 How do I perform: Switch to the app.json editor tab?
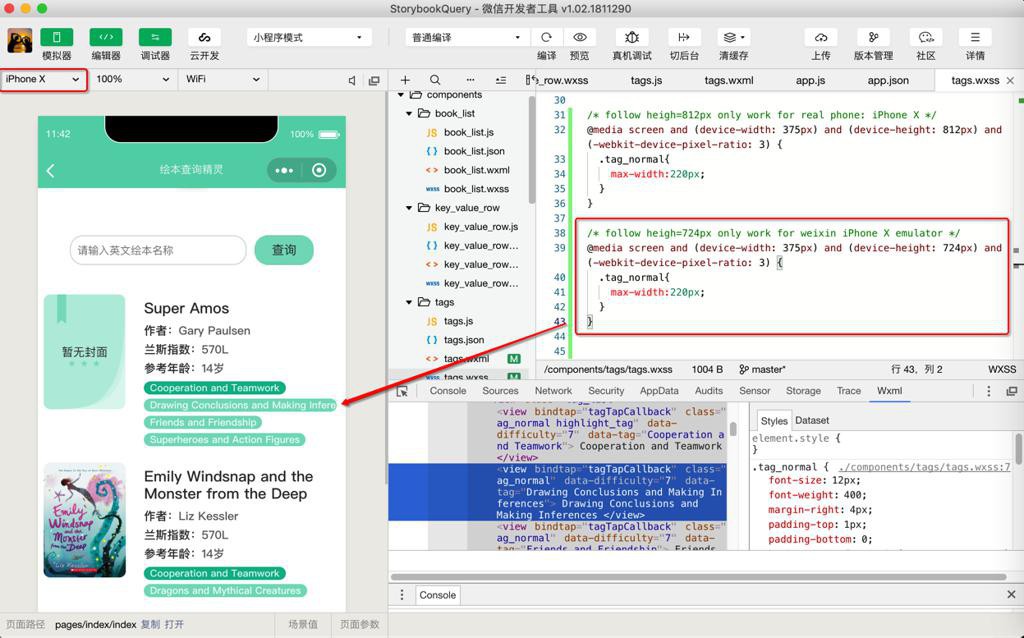pyautogui.click(x=888, y=80)
